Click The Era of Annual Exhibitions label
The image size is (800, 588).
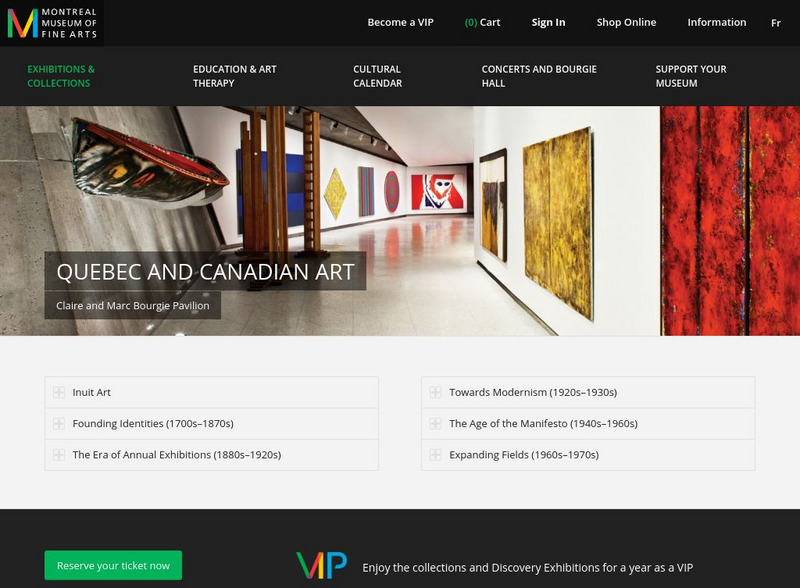(177, 455)
